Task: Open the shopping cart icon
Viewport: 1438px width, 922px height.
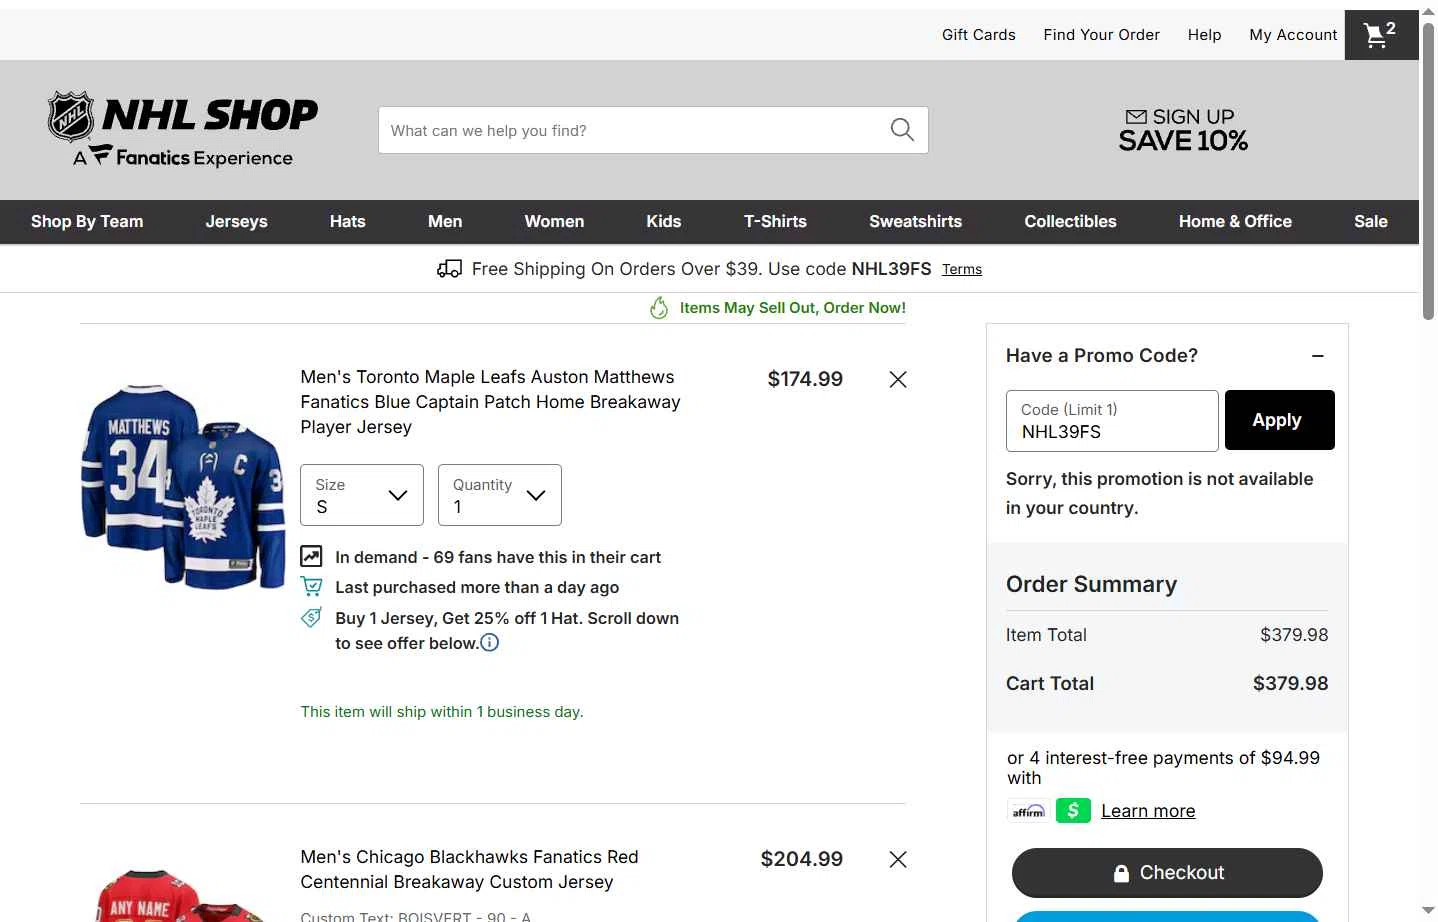Action: pos(1381,35)
